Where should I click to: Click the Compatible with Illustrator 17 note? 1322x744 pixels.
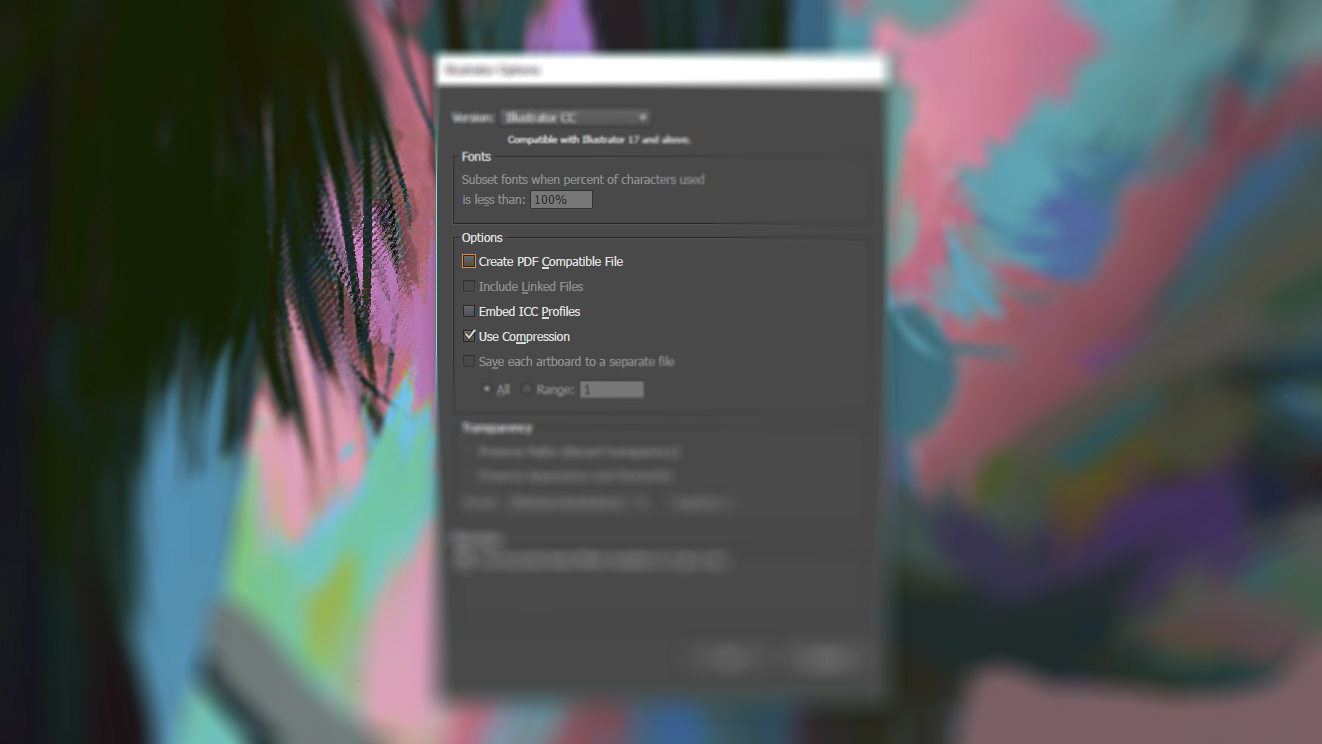pos(599,140)
